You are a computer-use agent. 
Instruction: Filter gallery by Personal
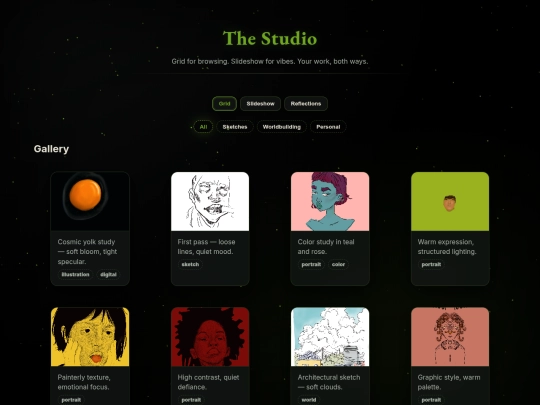pos(328,127)
